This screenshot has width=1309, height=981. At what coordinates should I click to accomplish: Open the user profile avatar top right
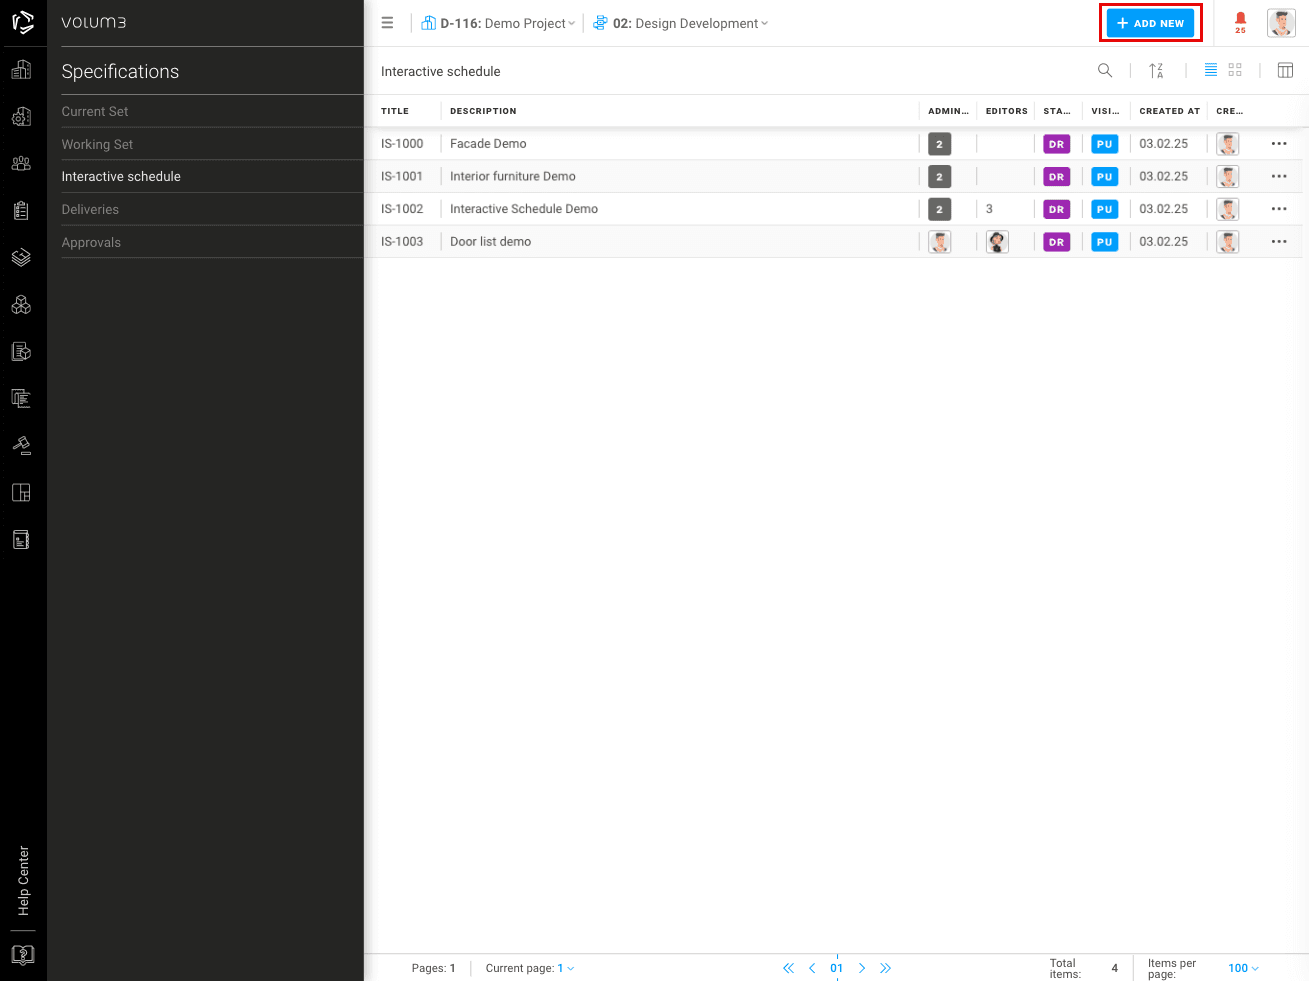pos(1281,23)
